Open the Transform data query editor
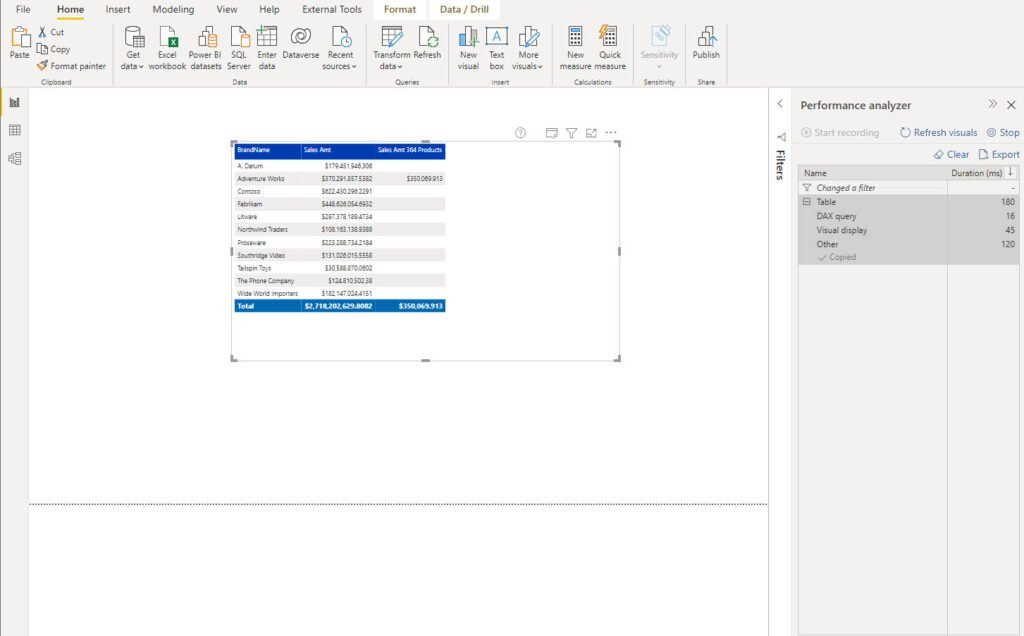The width and height of the screenshot is (1024, 636). 391,47
